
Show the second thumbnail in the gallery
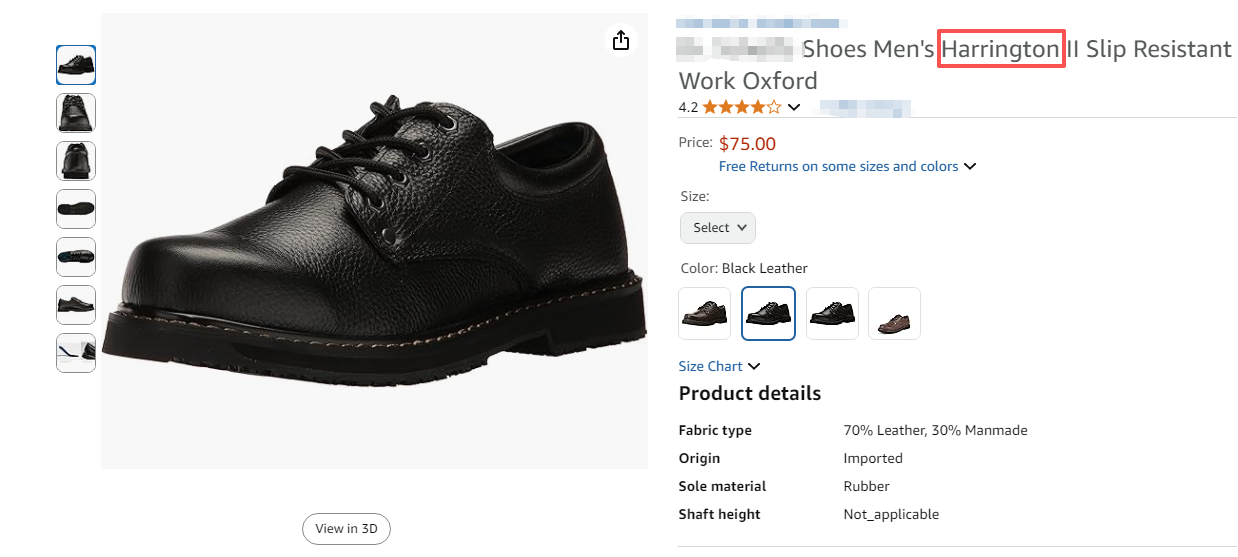[x=76, y=113]
